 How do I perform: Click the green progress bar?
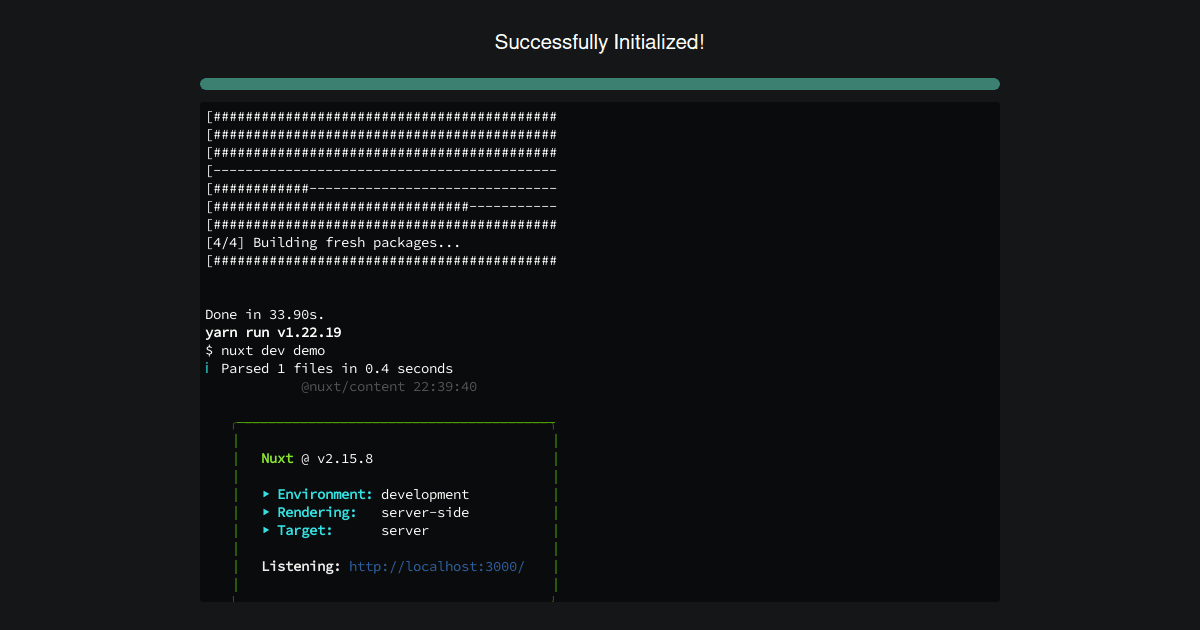(x=600, y=84)
